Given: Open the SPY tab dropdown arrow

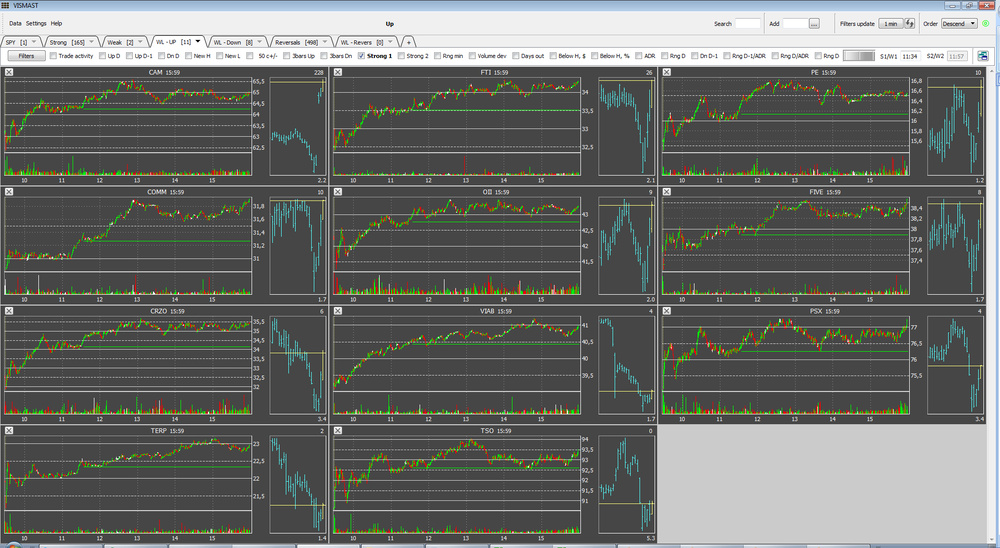Looking at the screenshot, I should point(34,42).
